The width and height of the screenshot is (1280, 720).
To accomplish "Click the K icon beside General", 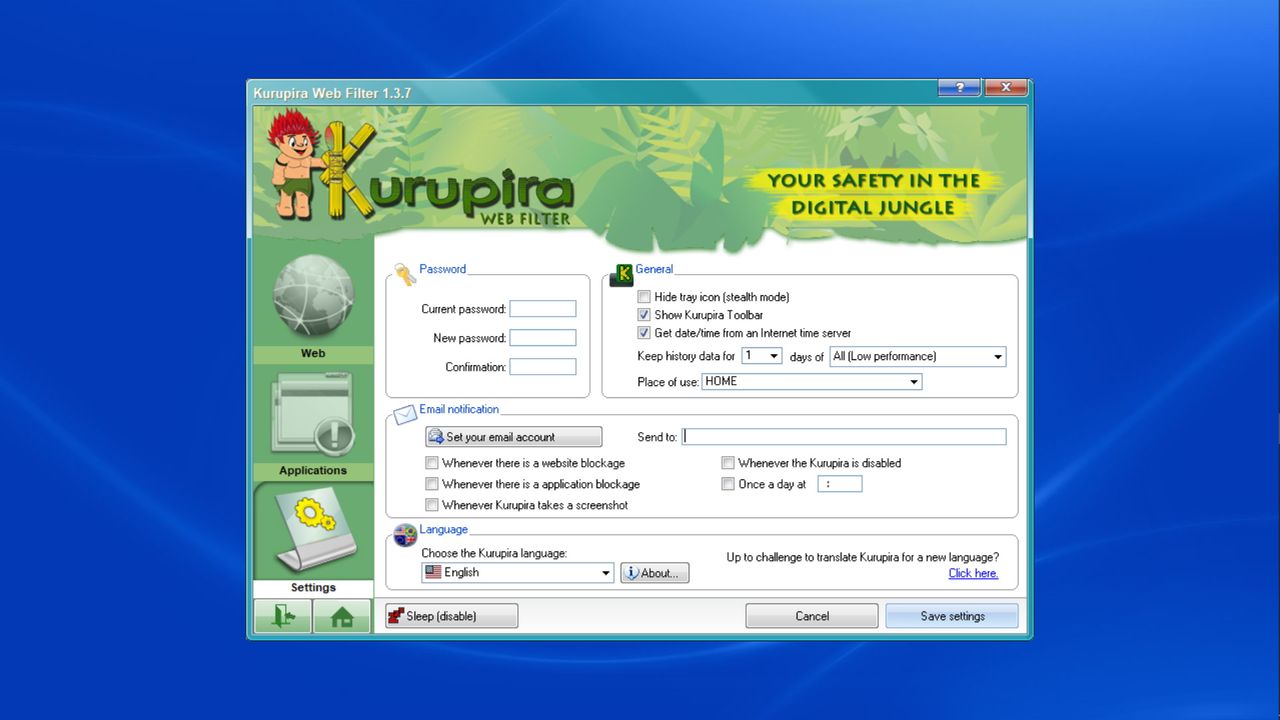I will (x=622, y=274).
